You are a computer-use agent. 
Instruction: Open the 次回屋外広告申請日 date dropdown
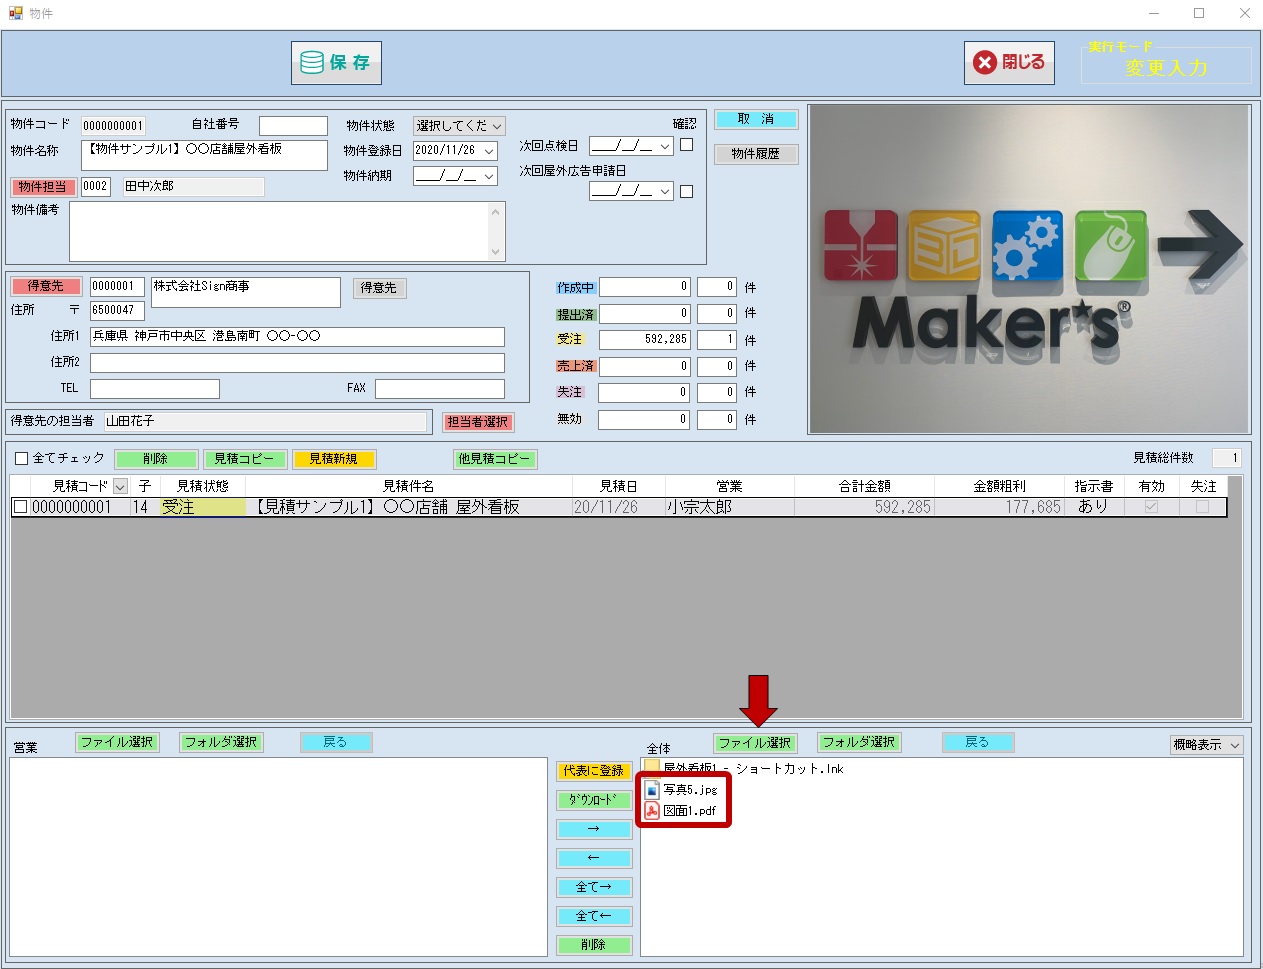[665, 191]
